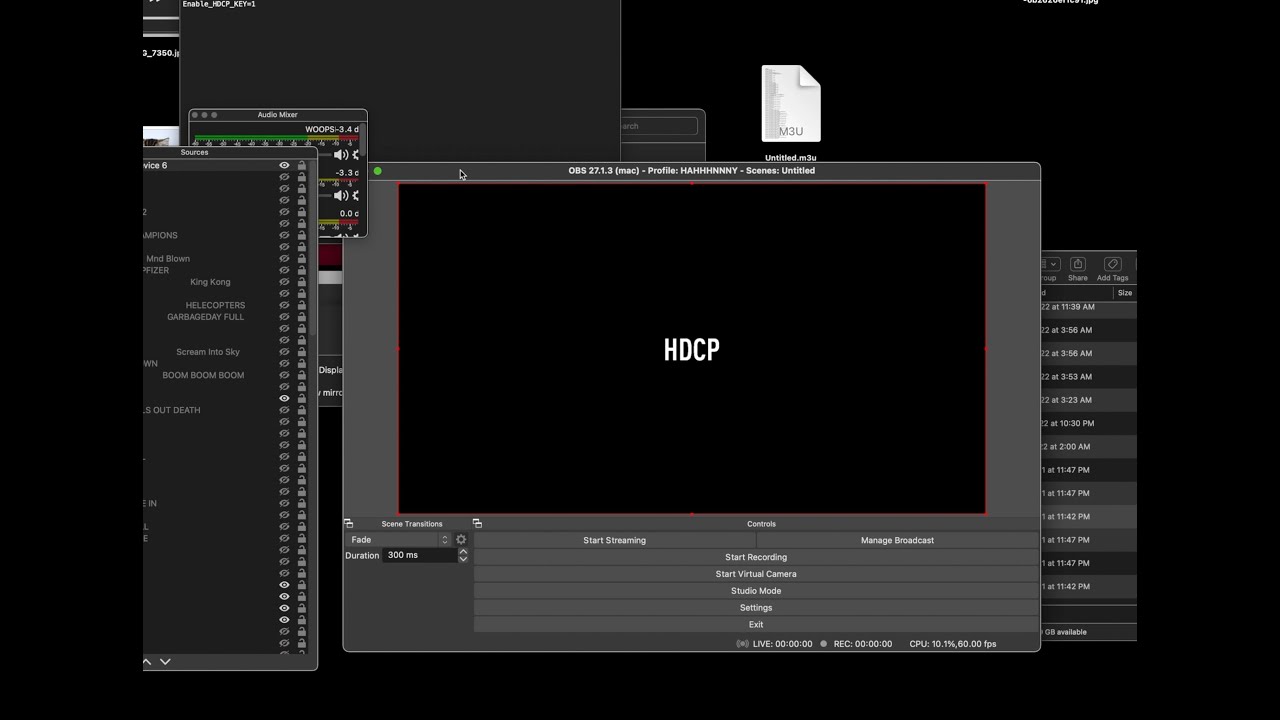
Task: Click the CPU 10.1%, 60.00 fps status text
Action: (953, 644)
